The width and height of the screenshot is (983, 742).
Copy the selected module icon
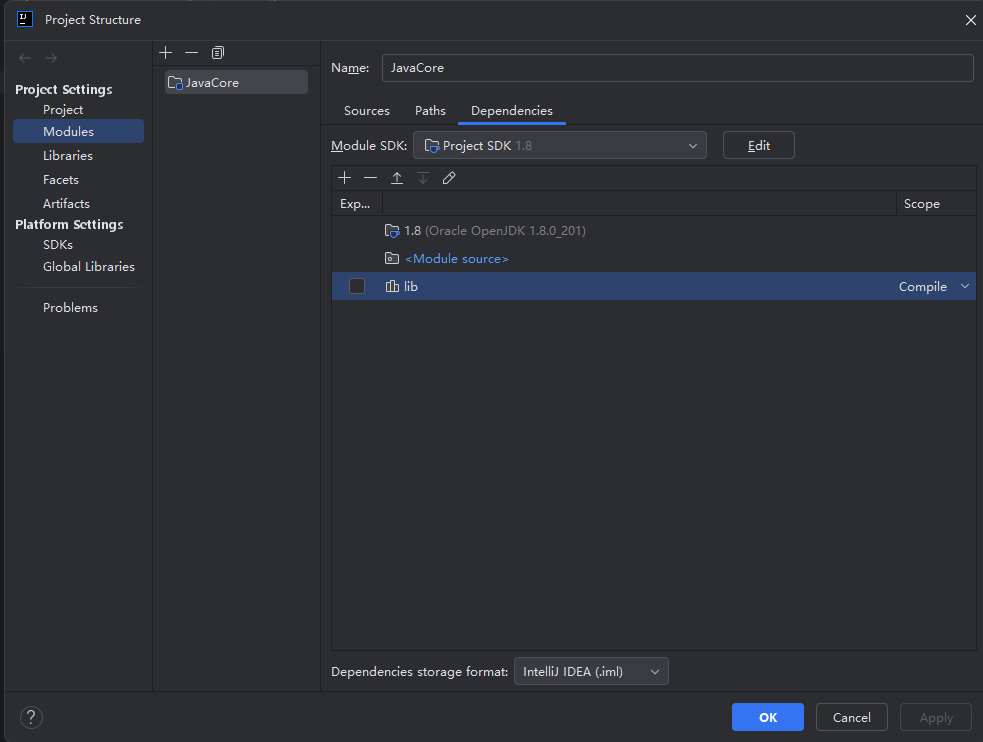[218, 53]
